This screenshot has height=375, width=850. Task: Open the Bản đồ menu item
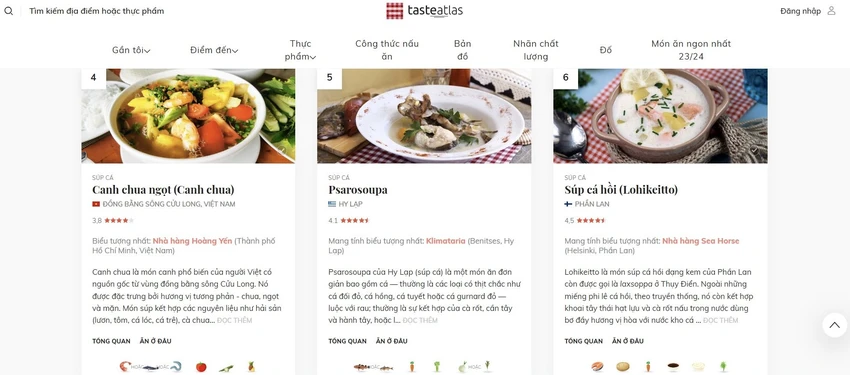point(462,50)
